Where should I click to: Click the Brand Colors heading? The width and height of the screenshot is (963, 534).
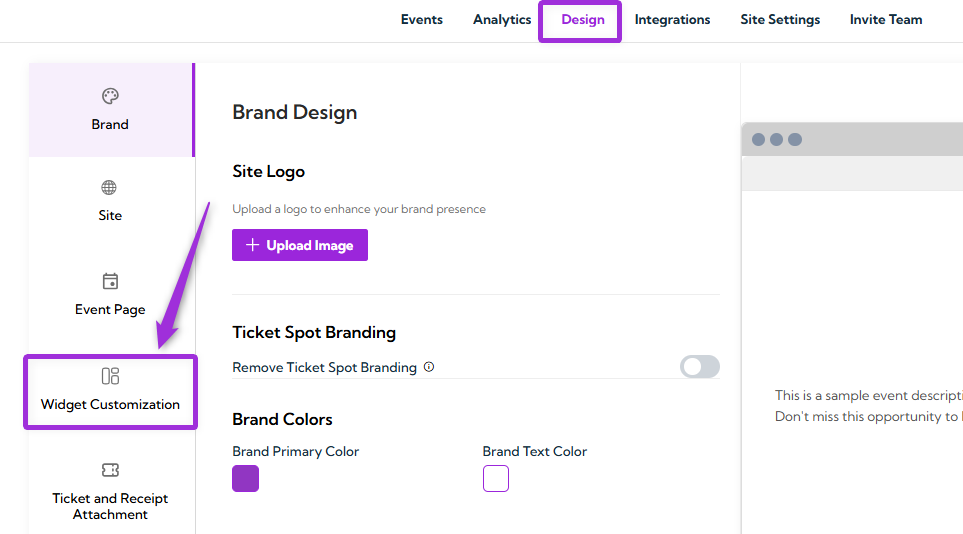pos(283,420)
